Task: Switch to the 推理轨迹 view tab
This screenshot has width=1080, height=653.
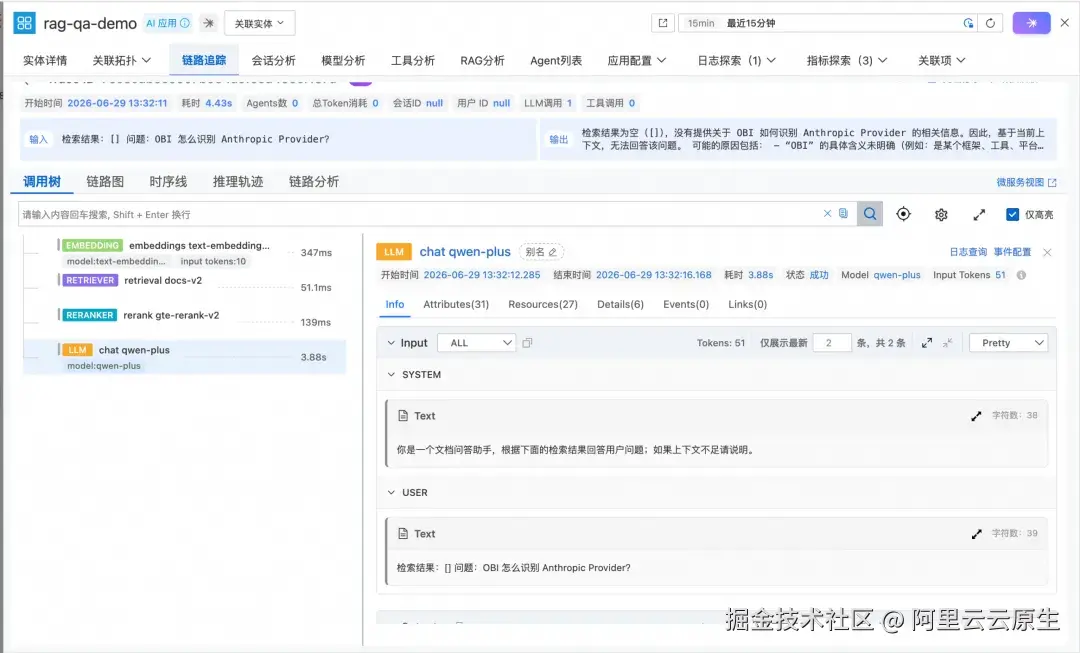Action: coord(238,182)
